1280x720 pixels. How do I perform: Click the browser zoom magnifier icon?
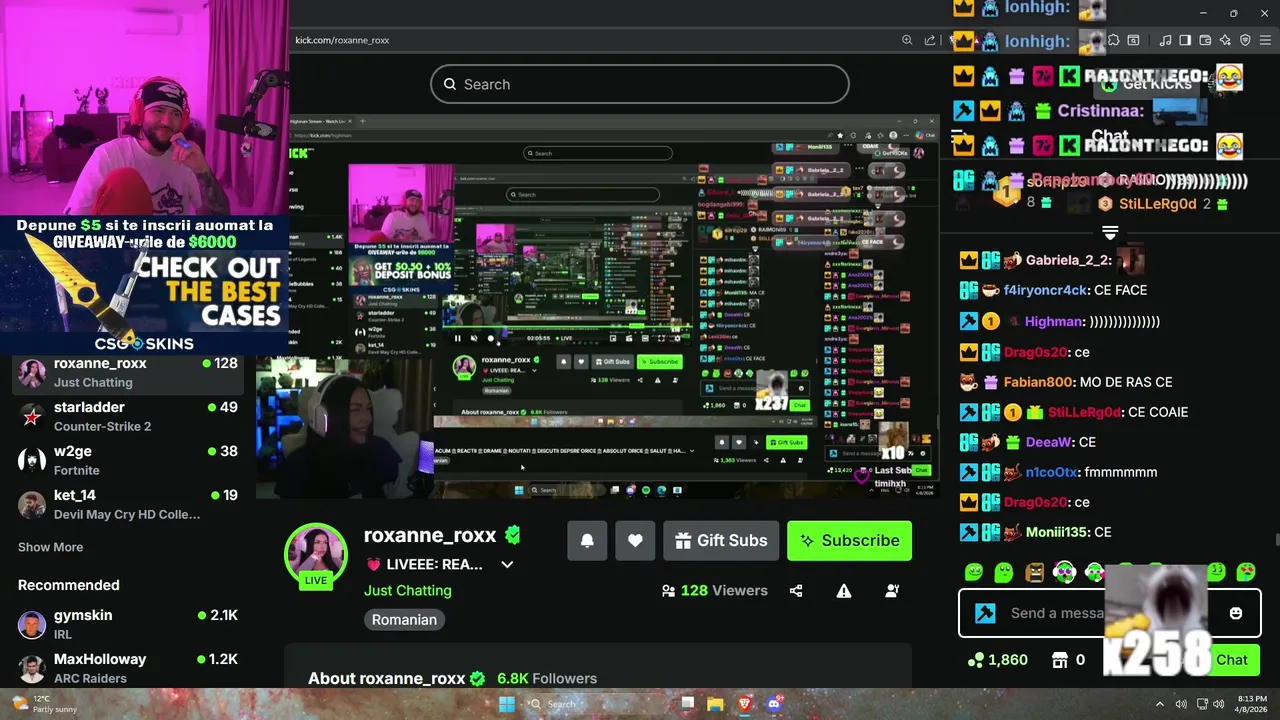[907, 40]
